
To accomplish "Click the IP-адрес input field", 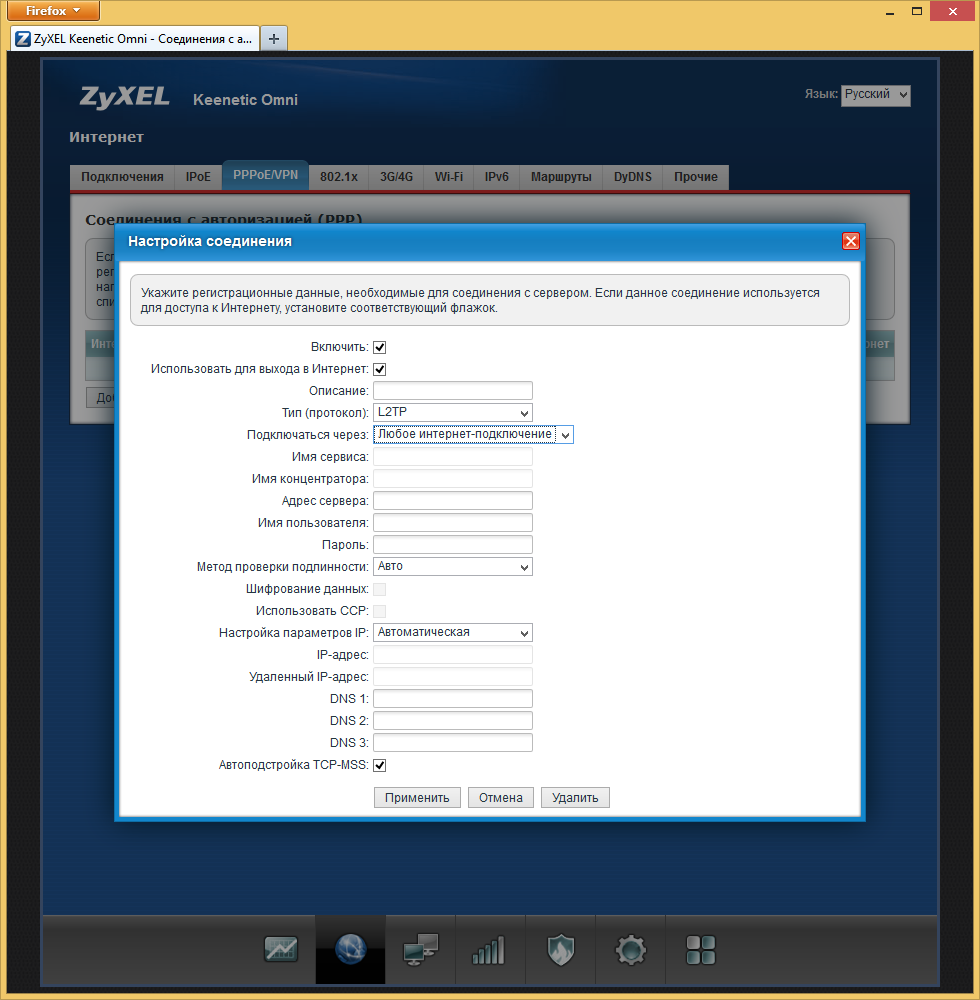I will (453, 654).
